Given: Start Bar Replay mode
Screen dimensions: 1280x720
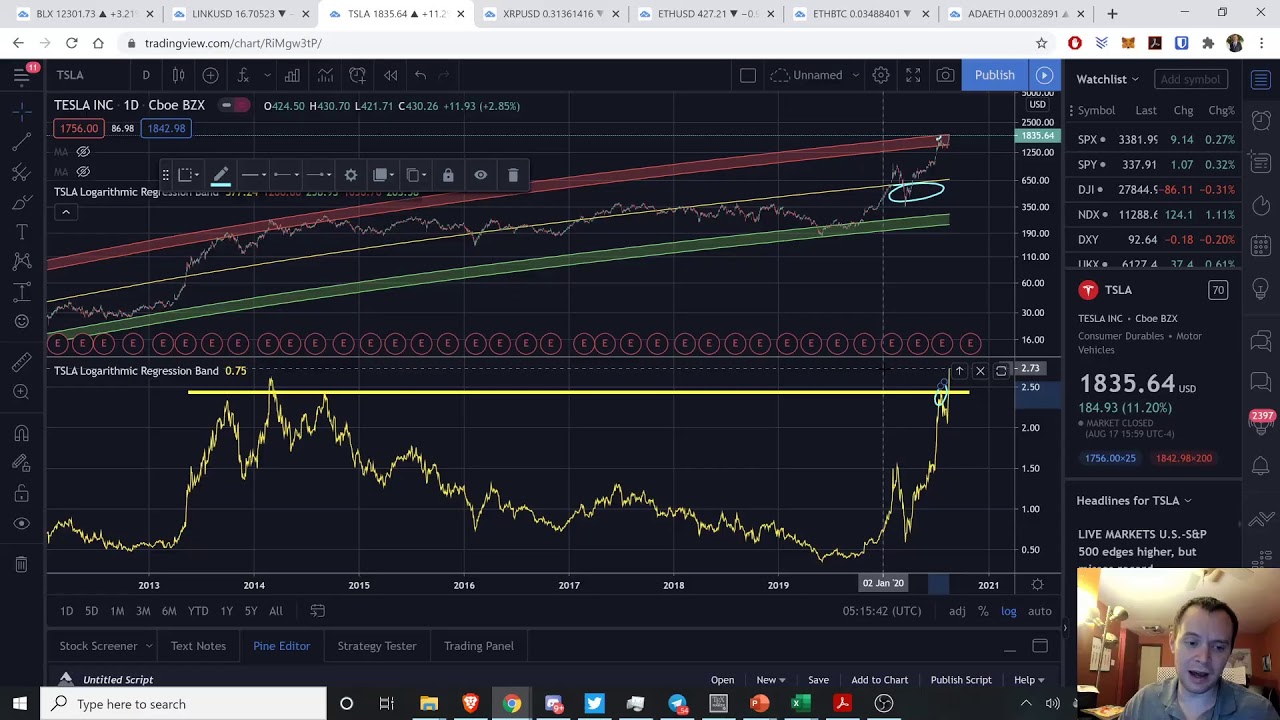Looking at the screenshot, I should [x=391, y=75].
